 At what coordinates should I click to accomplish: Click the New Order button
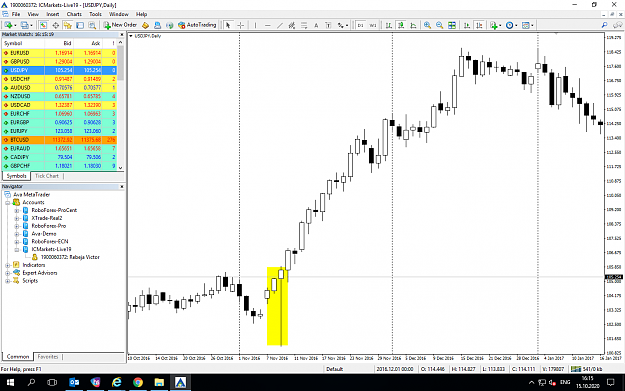coord(120,25)
